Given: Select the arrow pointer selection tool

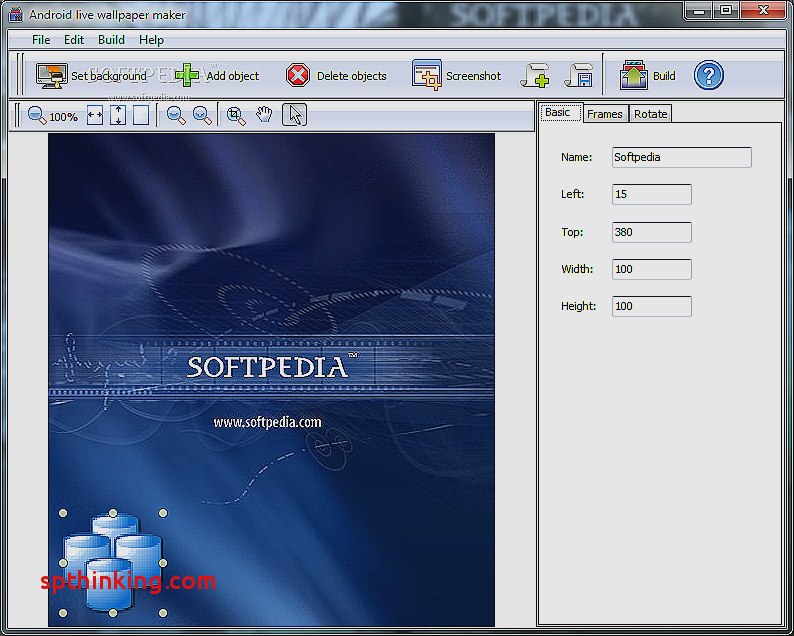Looking at the screenshot, I should 294,115.
